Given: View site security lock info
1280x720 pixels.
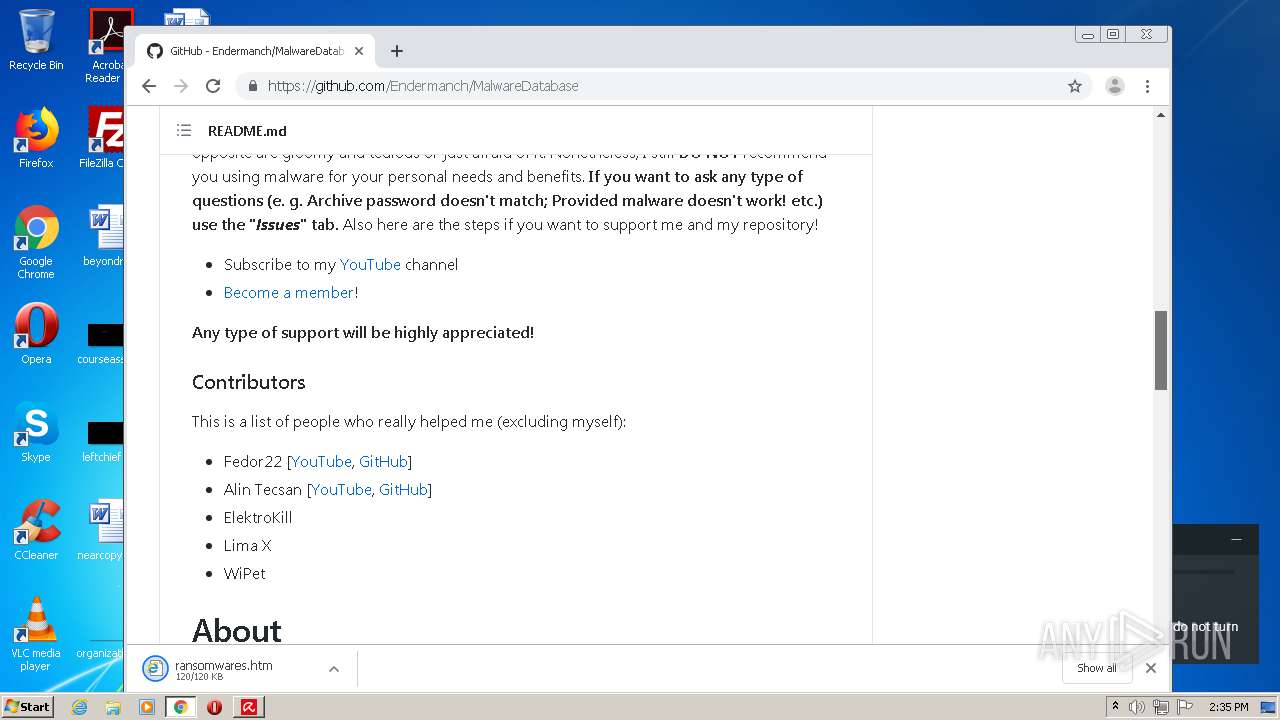Looking at the screenshot, I should [x=253, y=86].
